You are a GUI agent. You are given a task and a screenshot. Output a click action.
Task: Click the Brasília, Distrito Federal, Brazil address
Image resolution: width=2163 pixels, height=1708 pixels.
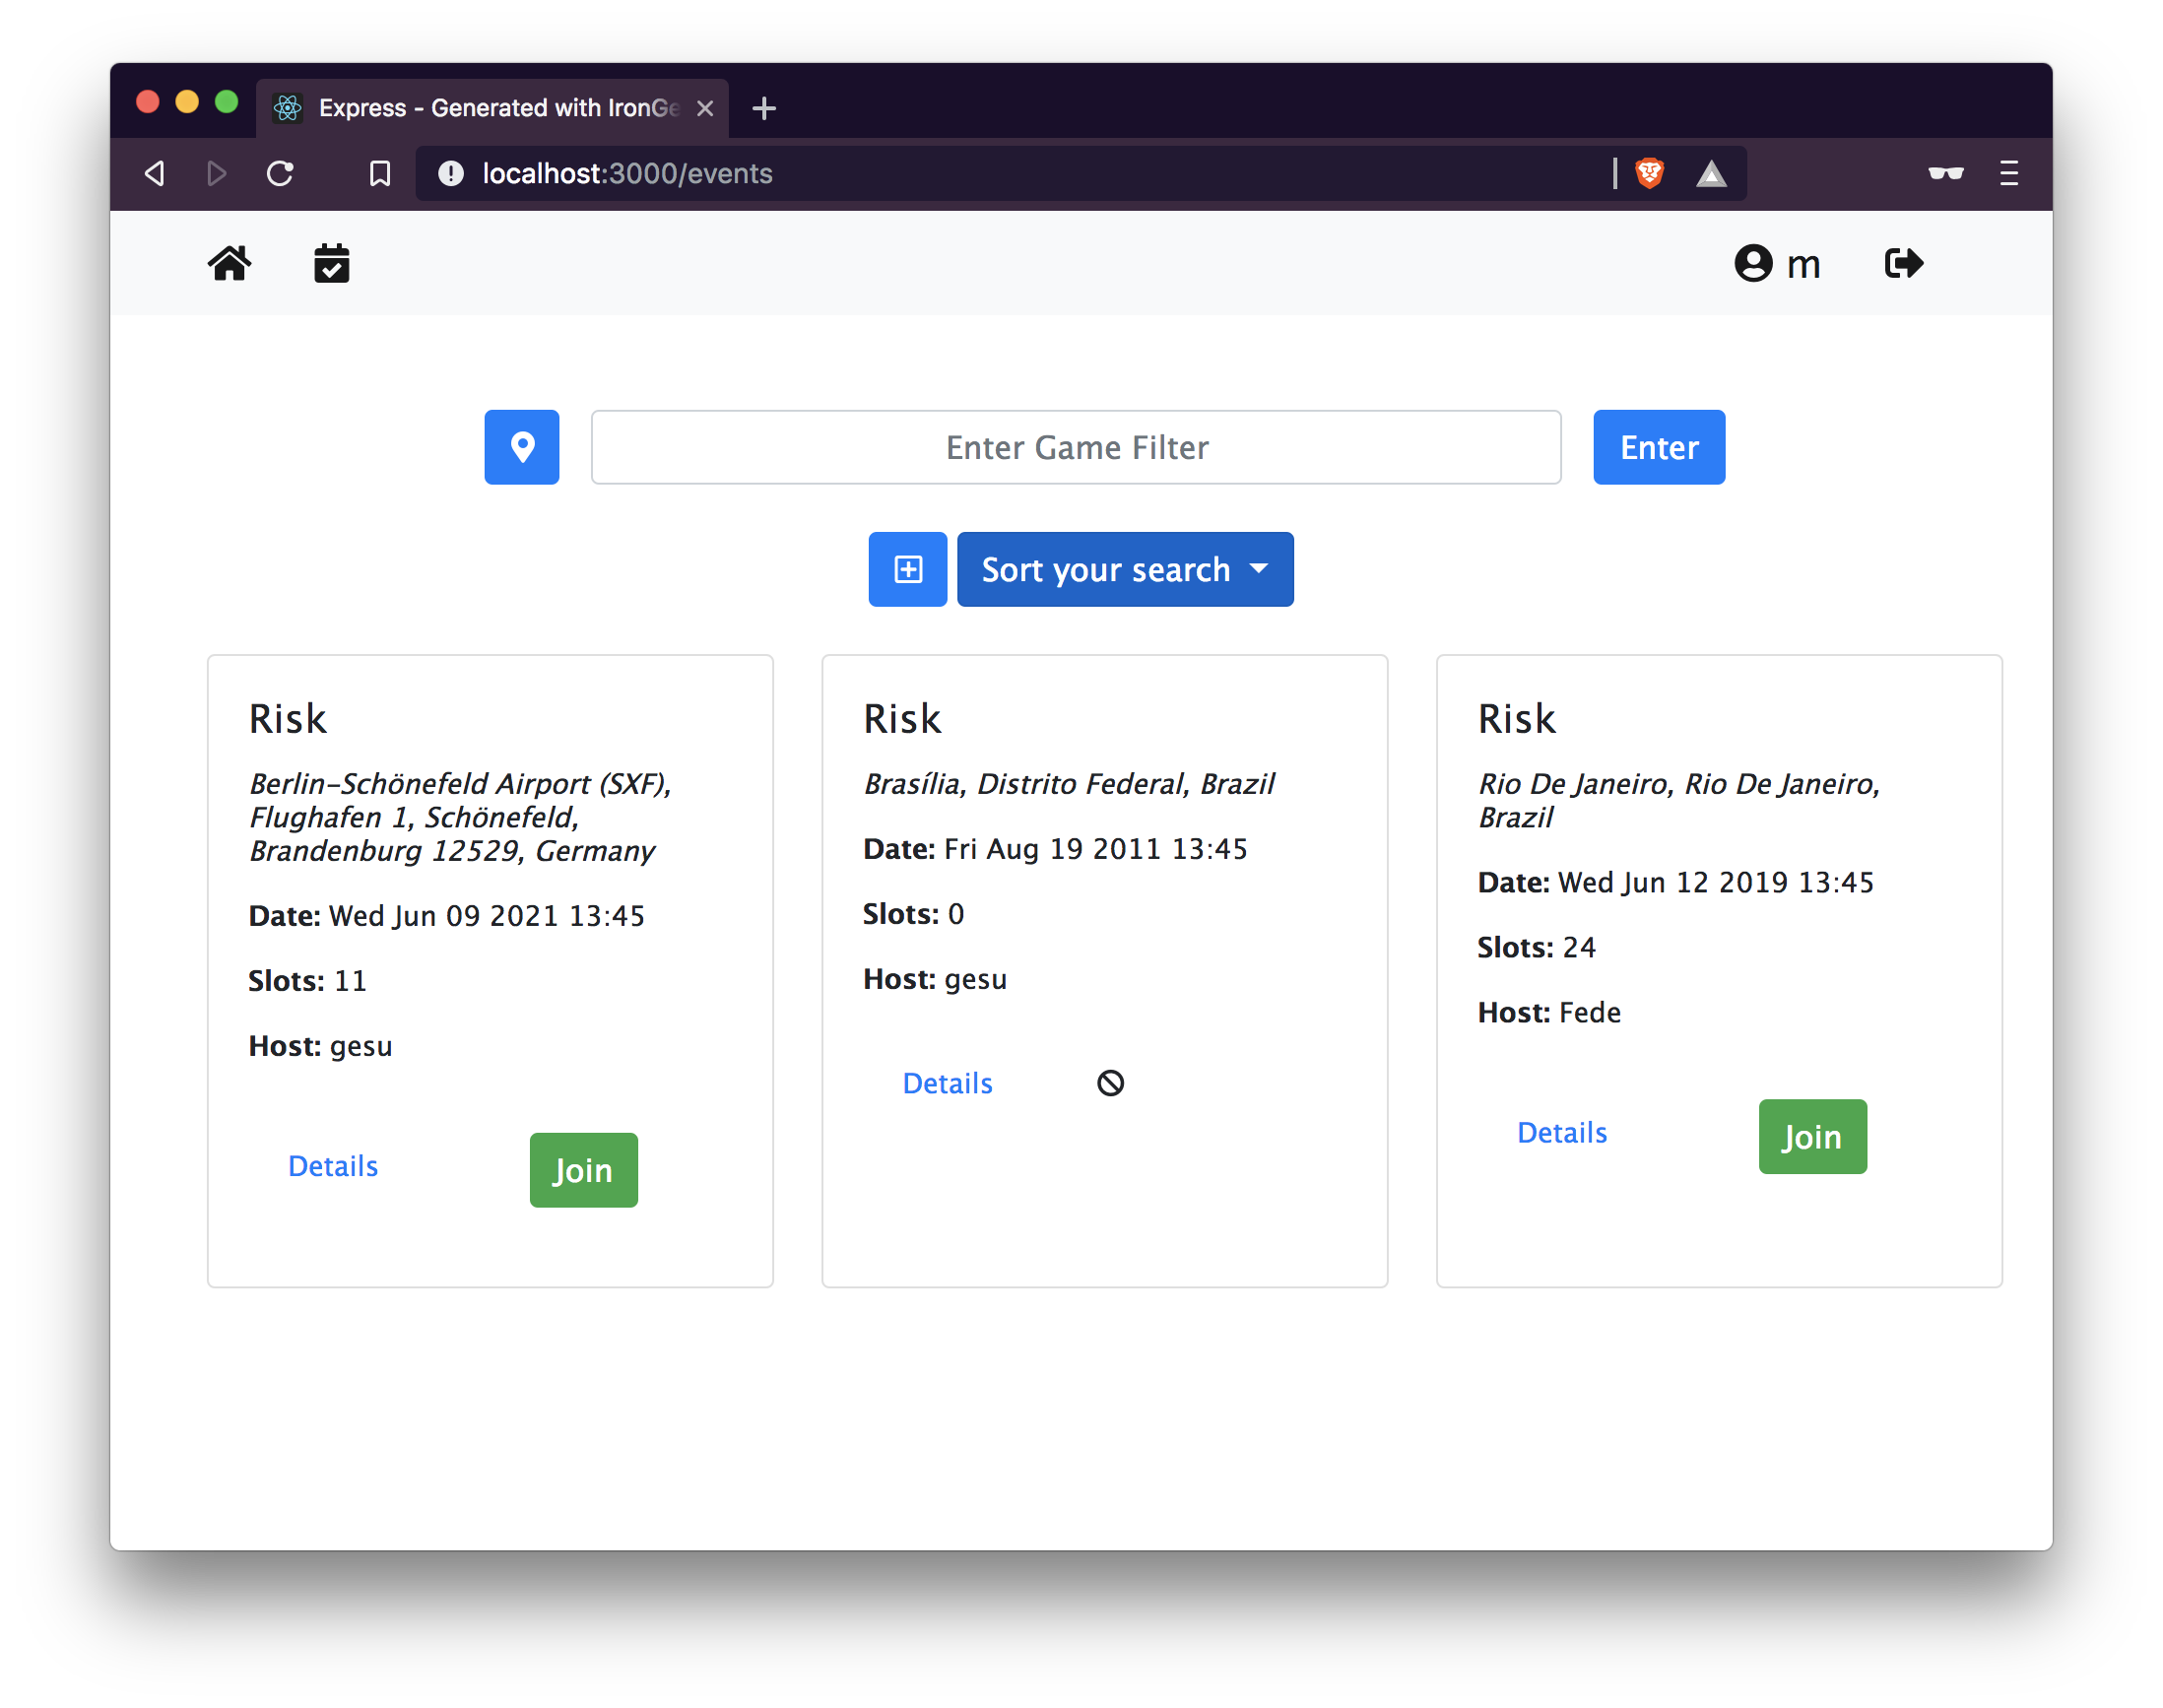[1070, 784]
